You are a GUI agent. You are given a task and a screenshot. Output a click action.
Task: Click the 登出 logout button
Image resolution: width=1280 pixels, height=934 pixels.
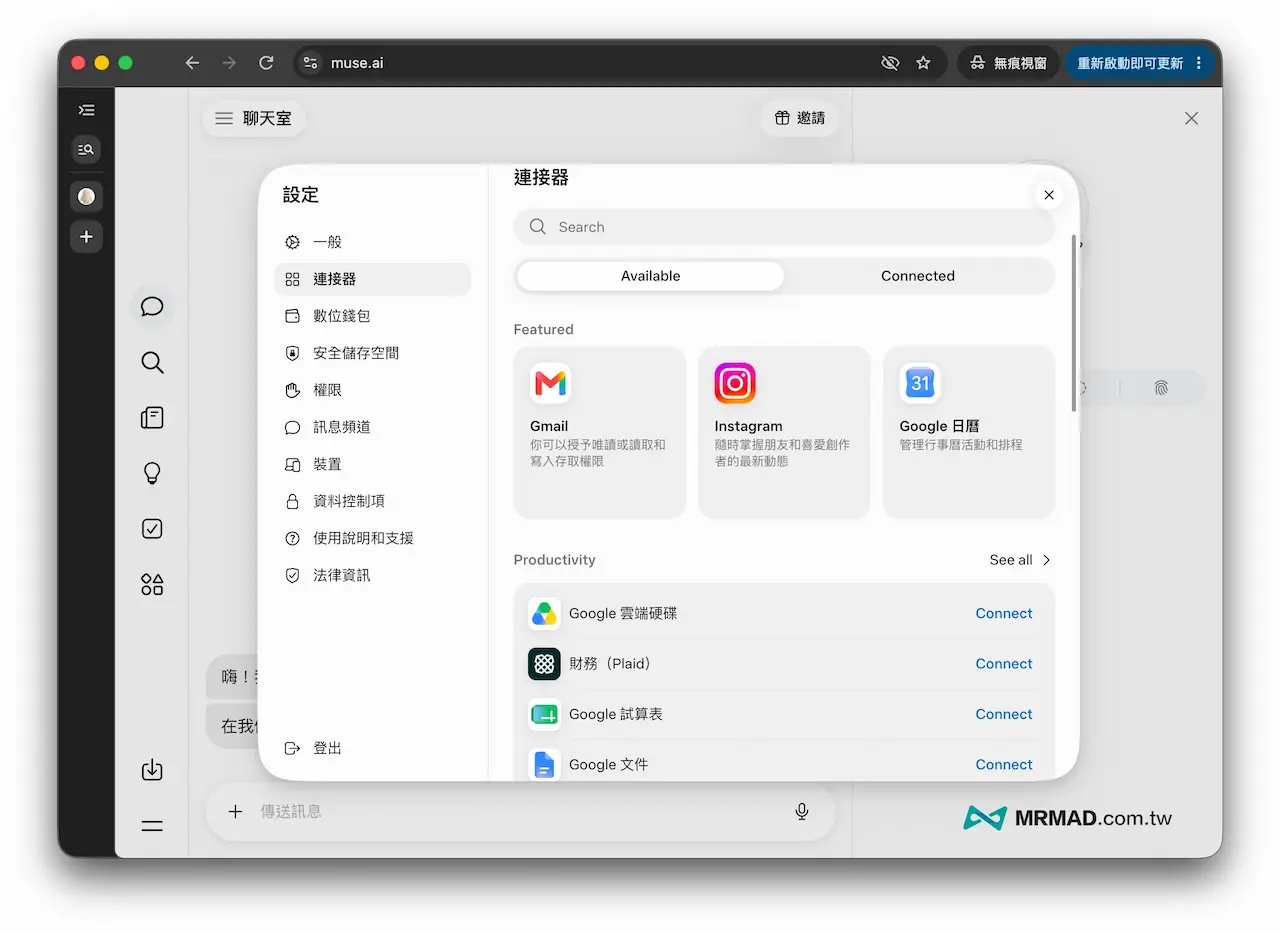coord(314,748)
